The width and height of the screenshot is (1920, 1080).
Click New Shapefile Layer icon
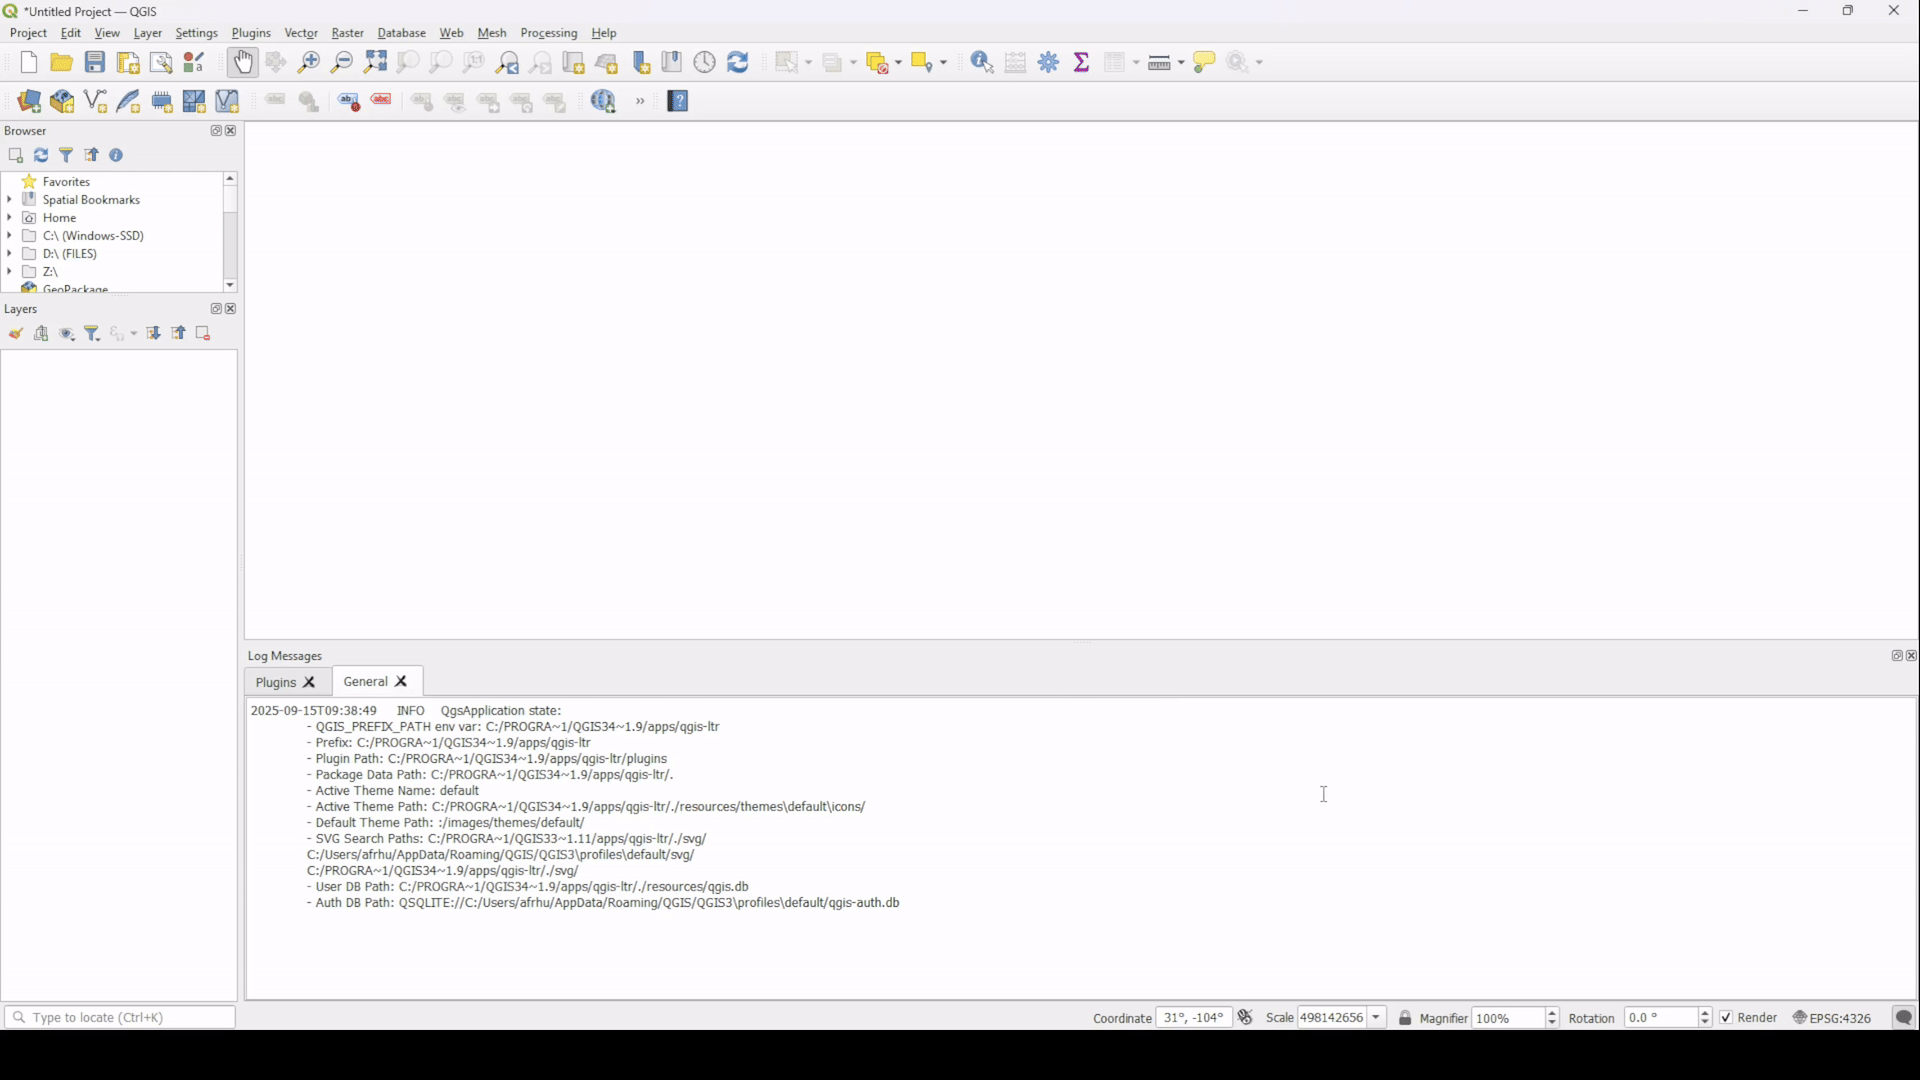pos(95,102)
